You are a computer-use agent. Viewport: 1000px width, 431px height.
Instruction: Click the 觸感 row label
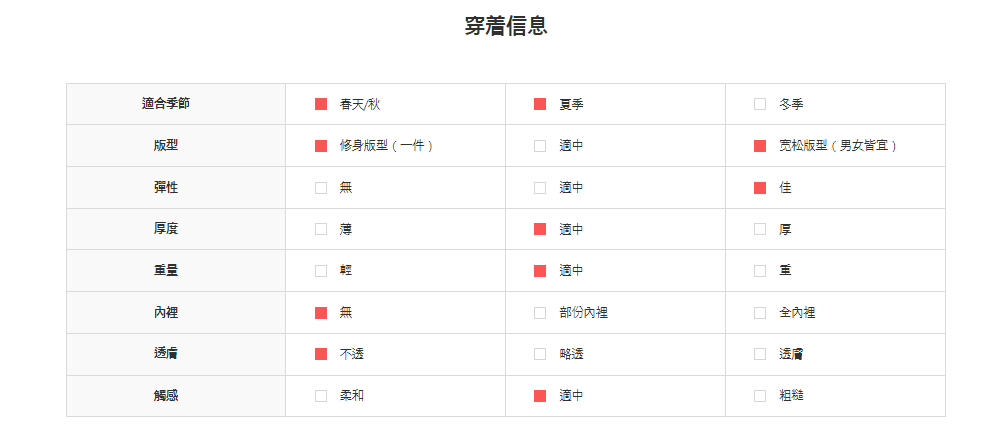point(166,396)
